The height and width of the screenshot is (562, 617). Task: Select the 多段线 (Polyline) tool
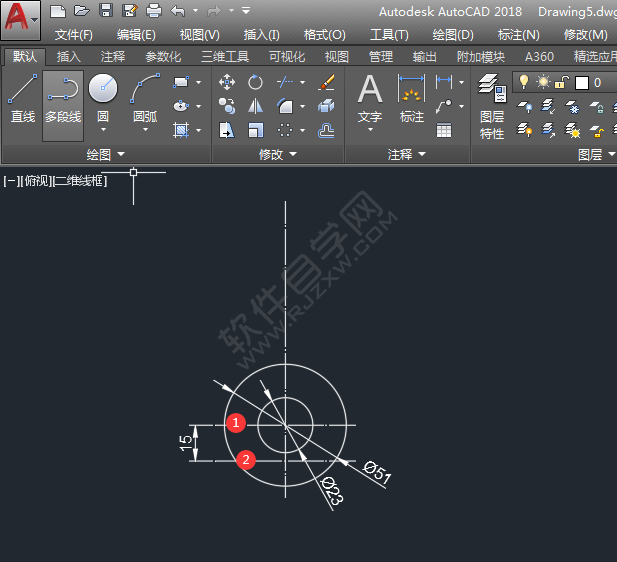[62, 100]
